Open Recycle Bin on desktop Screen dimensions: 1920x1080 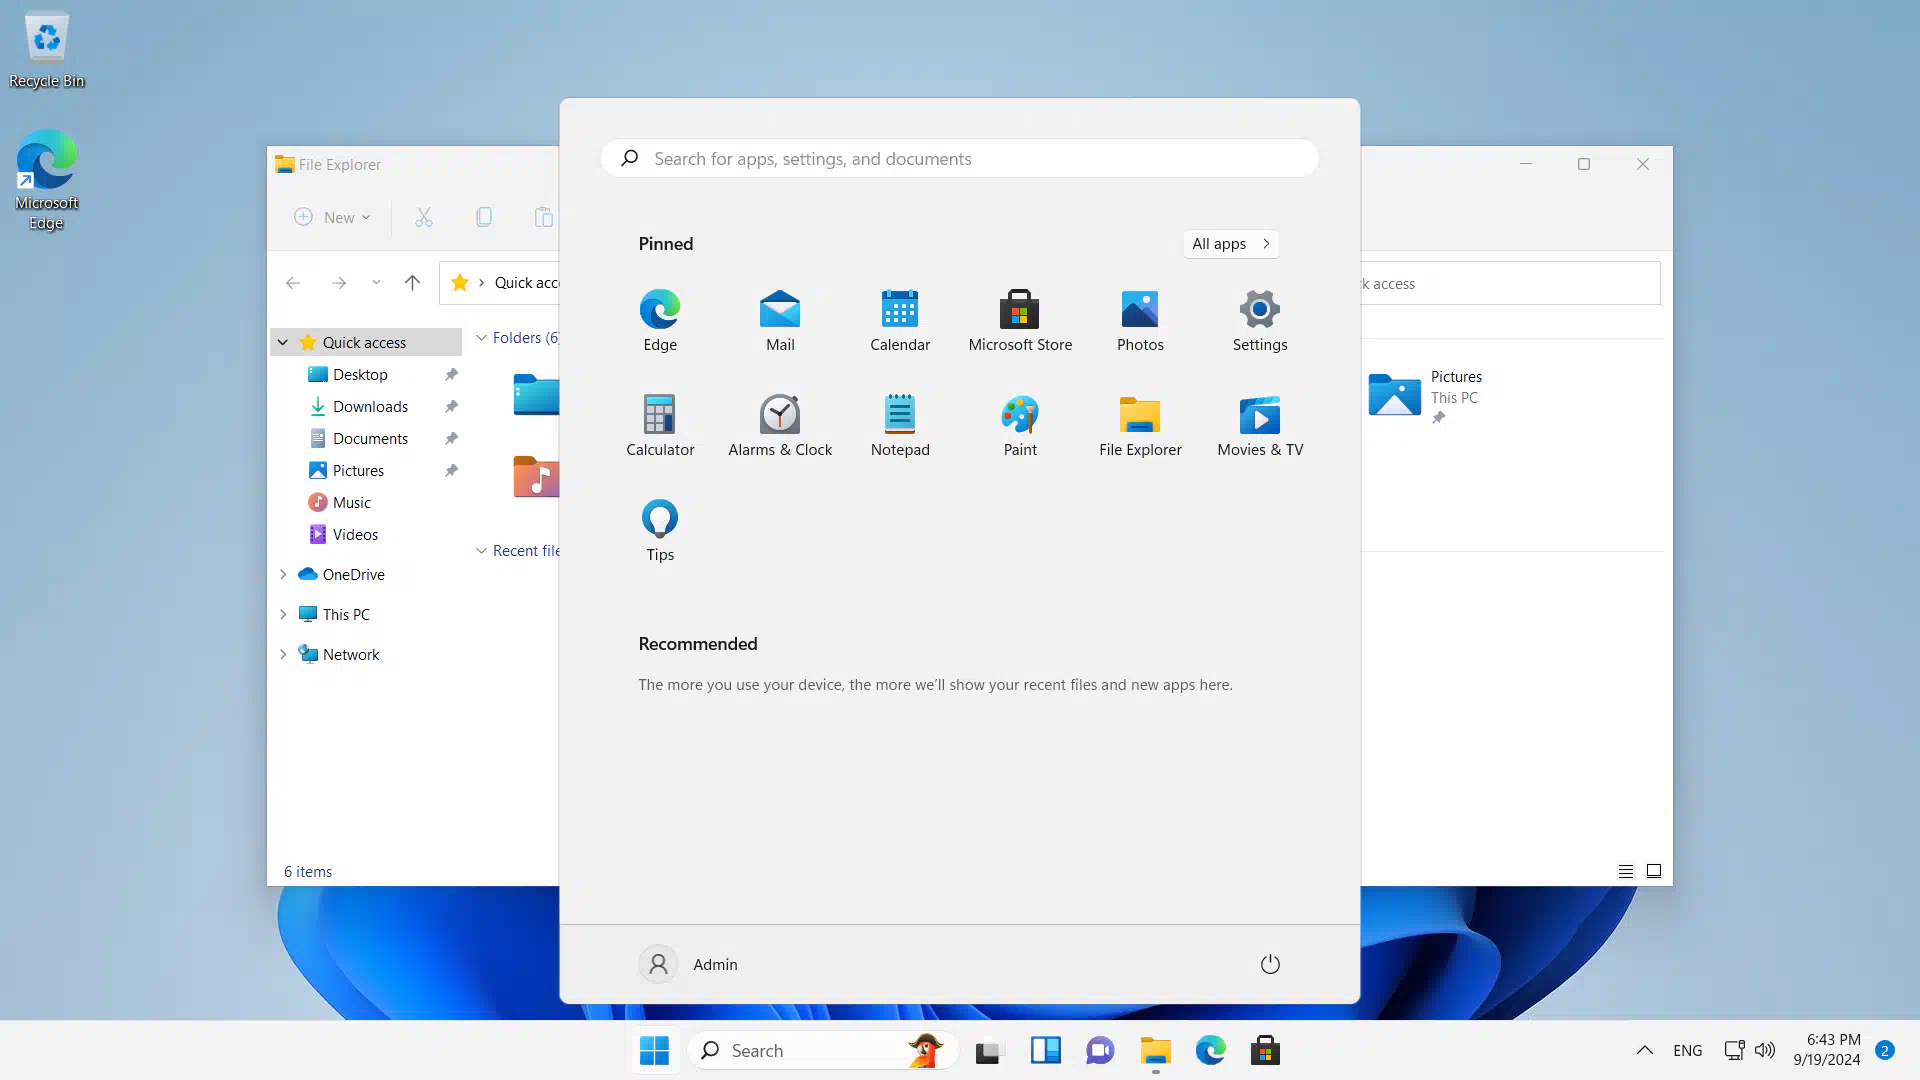(x=47, y=50)
